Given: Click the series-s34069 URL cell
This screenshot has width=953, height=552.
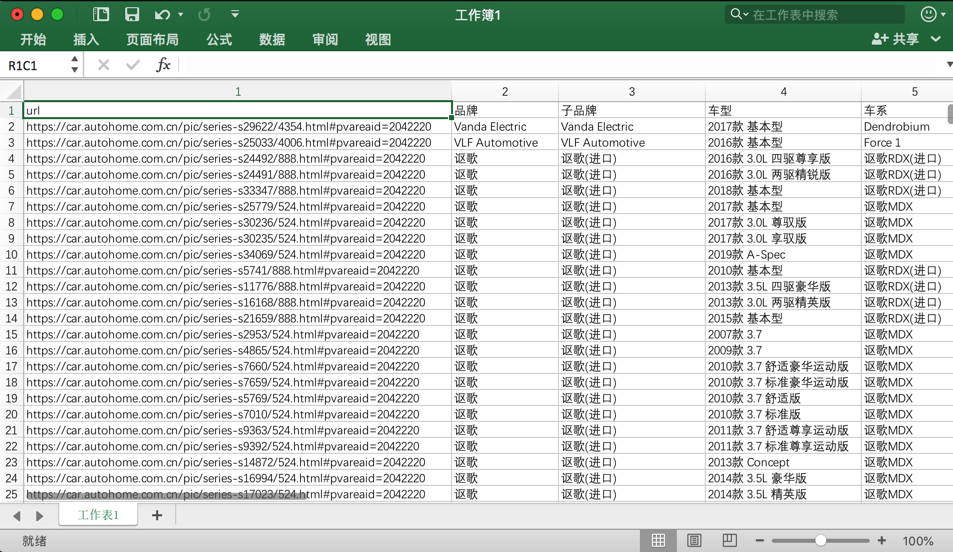Looking at the screenshot, I should (238, 255).
